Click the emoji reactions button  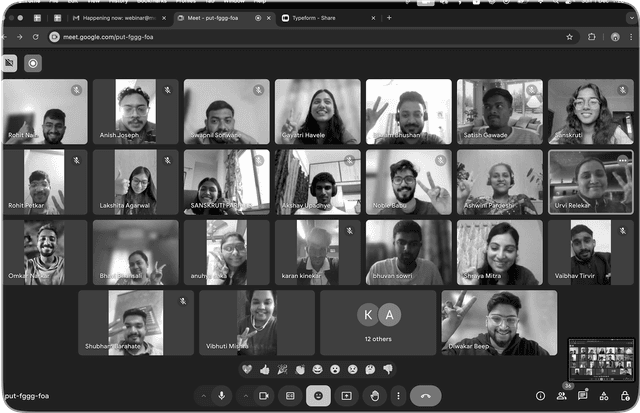(x=319, y=396)
